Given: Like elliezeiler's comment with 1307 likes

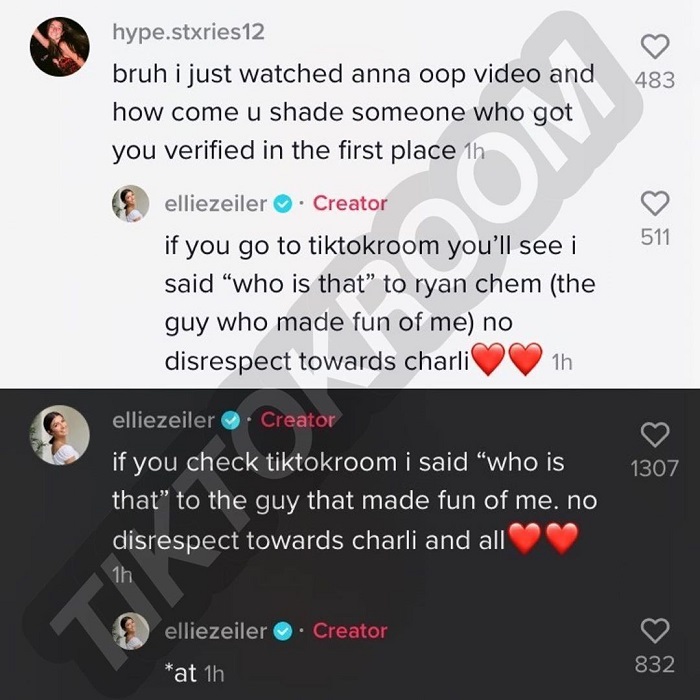Looking at the screenshot, I should tap(655, 434).
